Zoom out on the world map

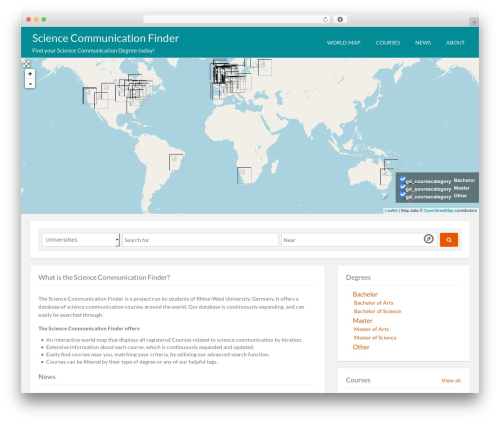click(30, 83)
